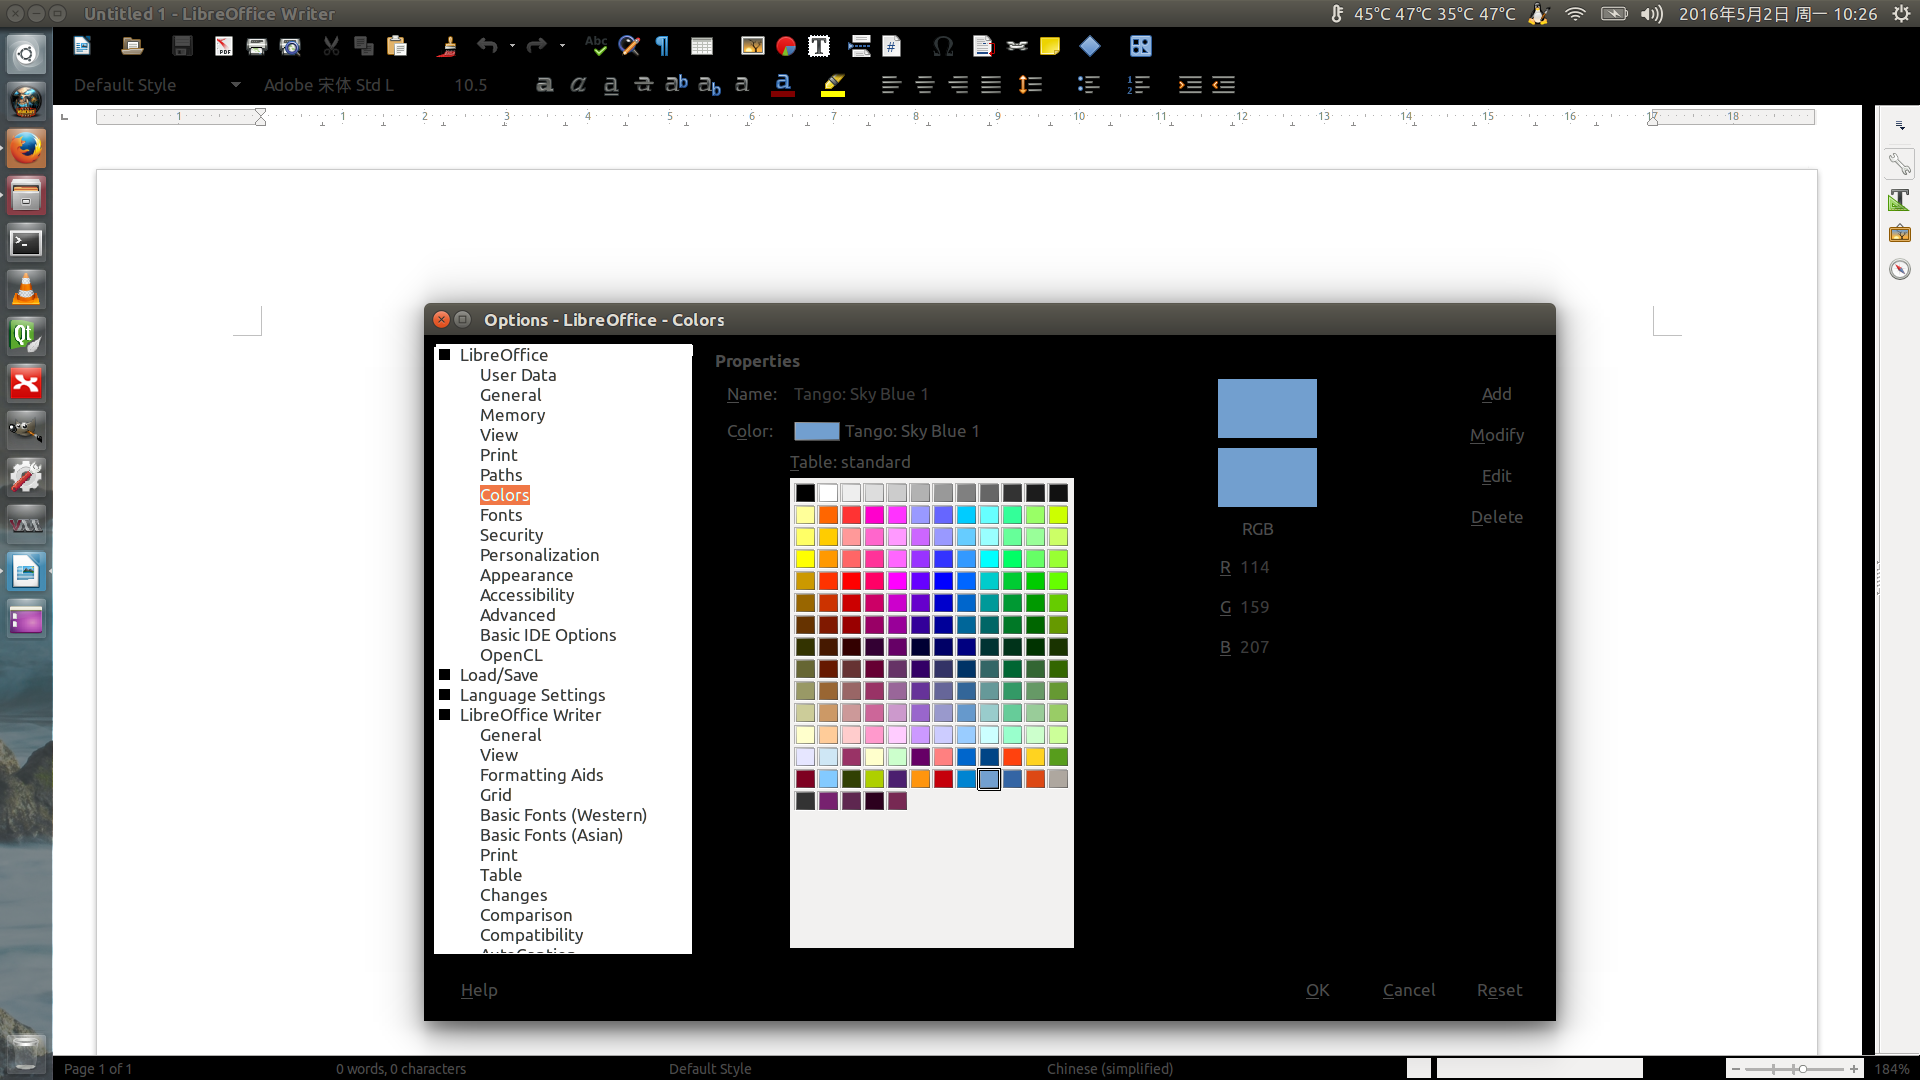The image size is (1920, 1080).
Task: Select Basic Fonts (Western) option page
Action: point(563,815)
